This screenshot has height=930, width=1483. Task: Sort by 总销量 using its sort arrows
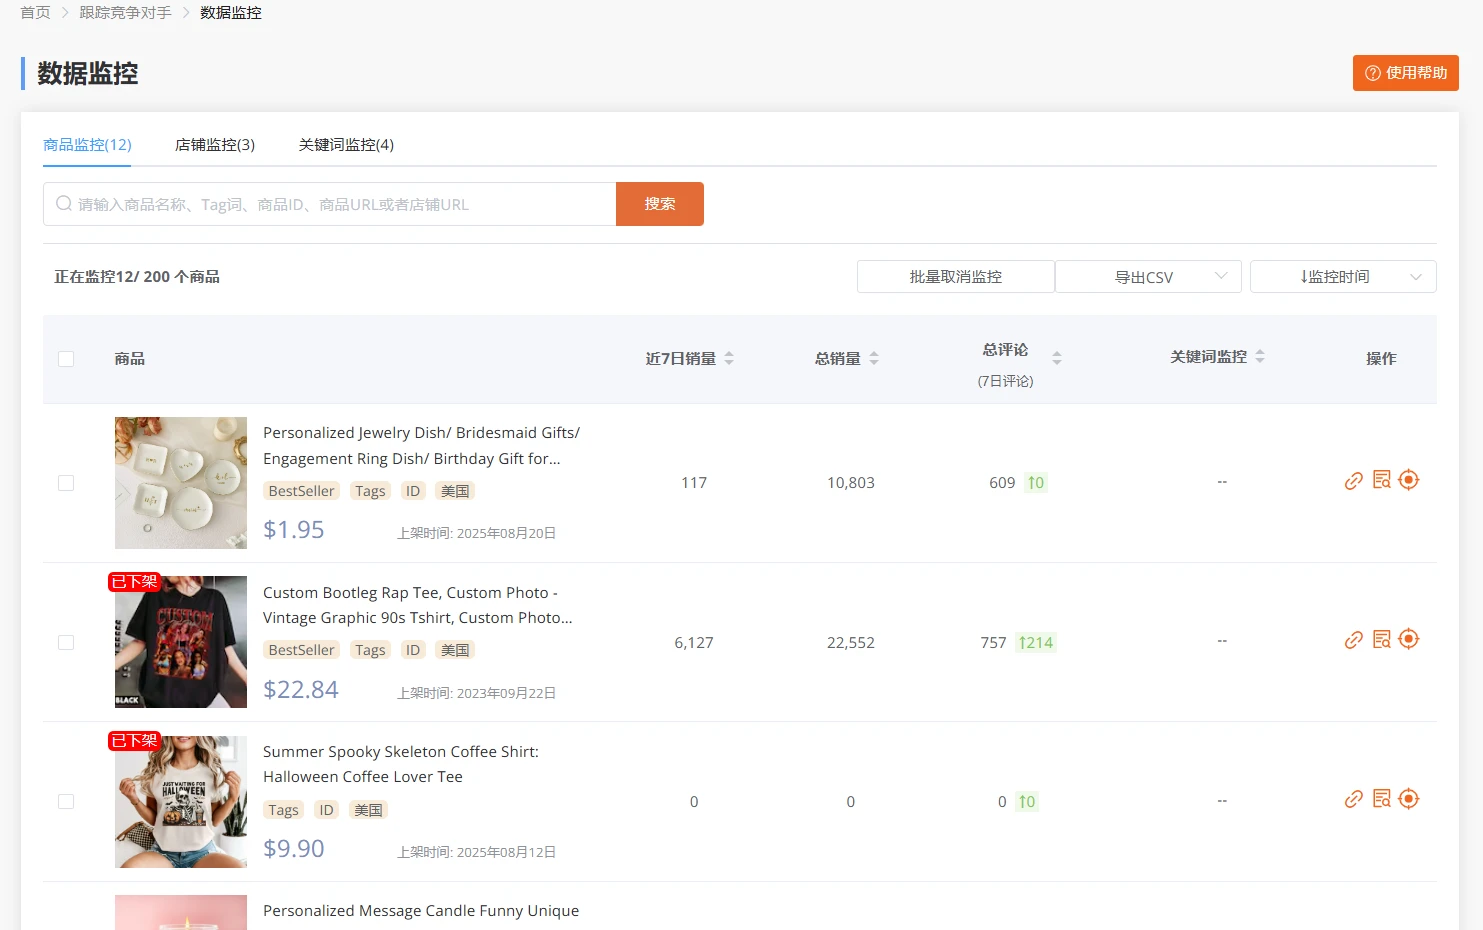(x=874, y=358)
